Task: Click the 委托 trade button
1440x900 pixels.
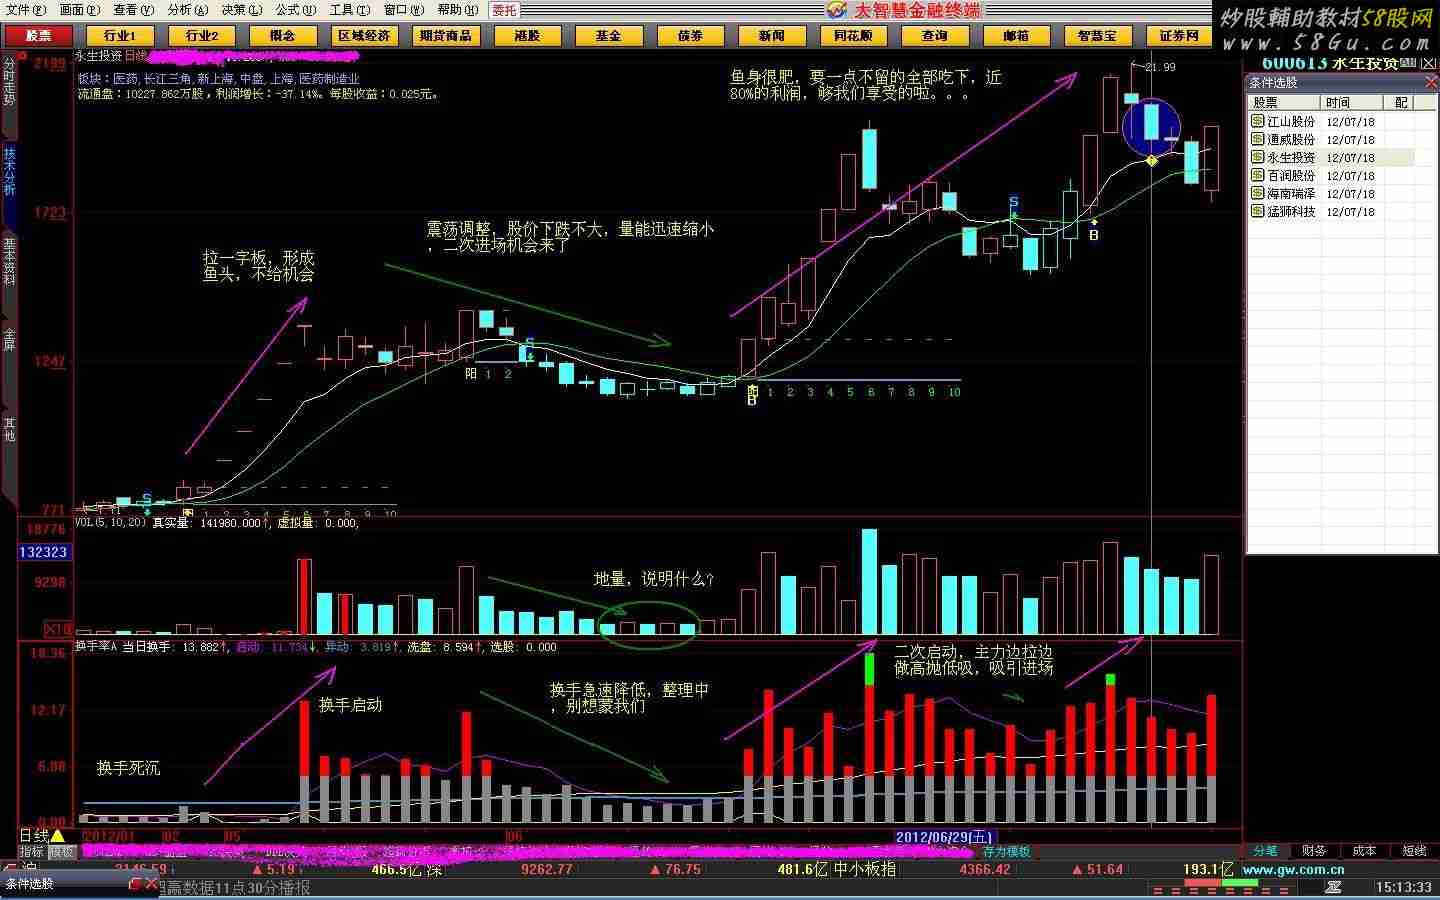Action: 505,10
